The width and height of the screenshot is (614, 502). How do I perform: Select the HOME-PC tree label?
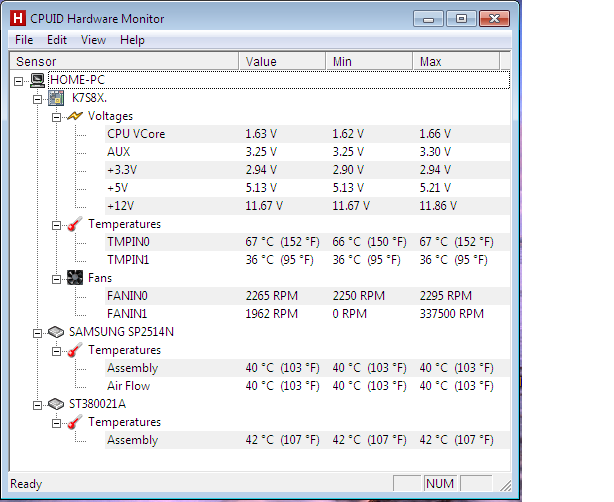pos(77,80)
